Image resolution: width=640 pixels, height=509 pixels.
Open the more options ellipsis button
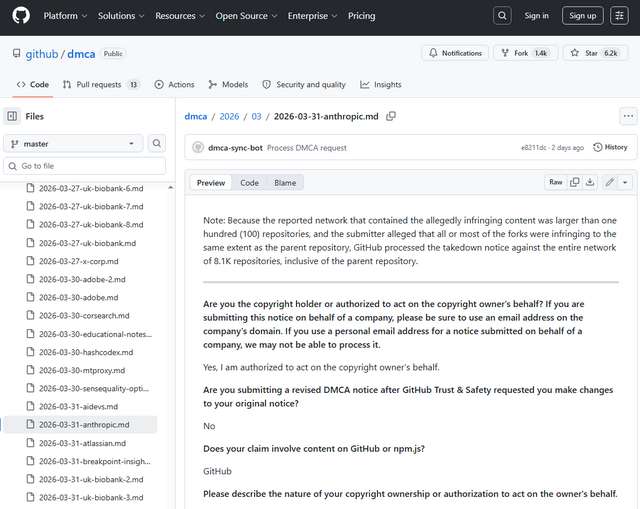click(x=628, y=116)
